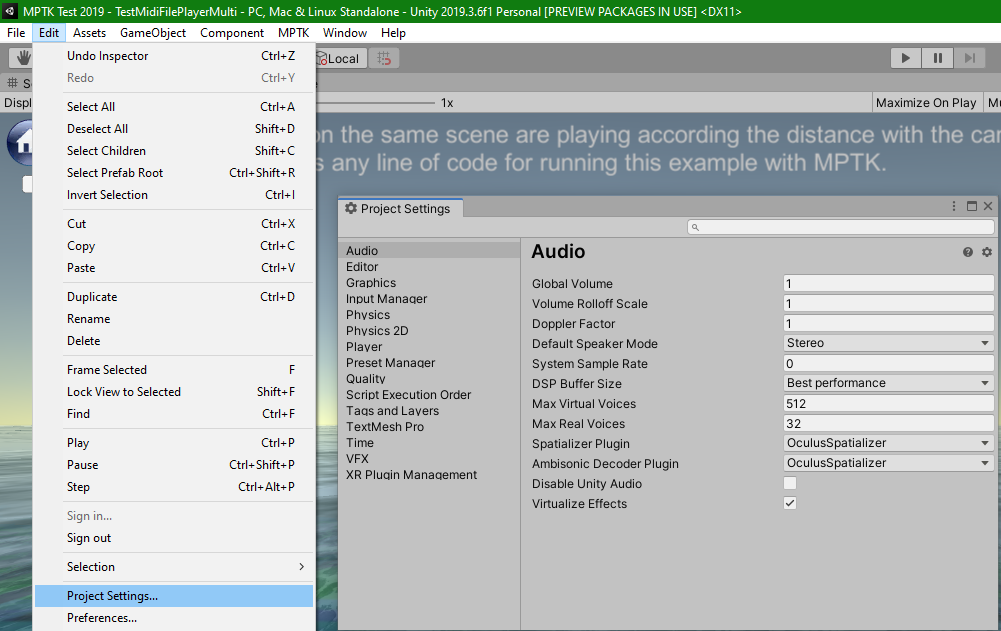Toggle Disable Unity Audio checkbox

[x=790, y=483]
